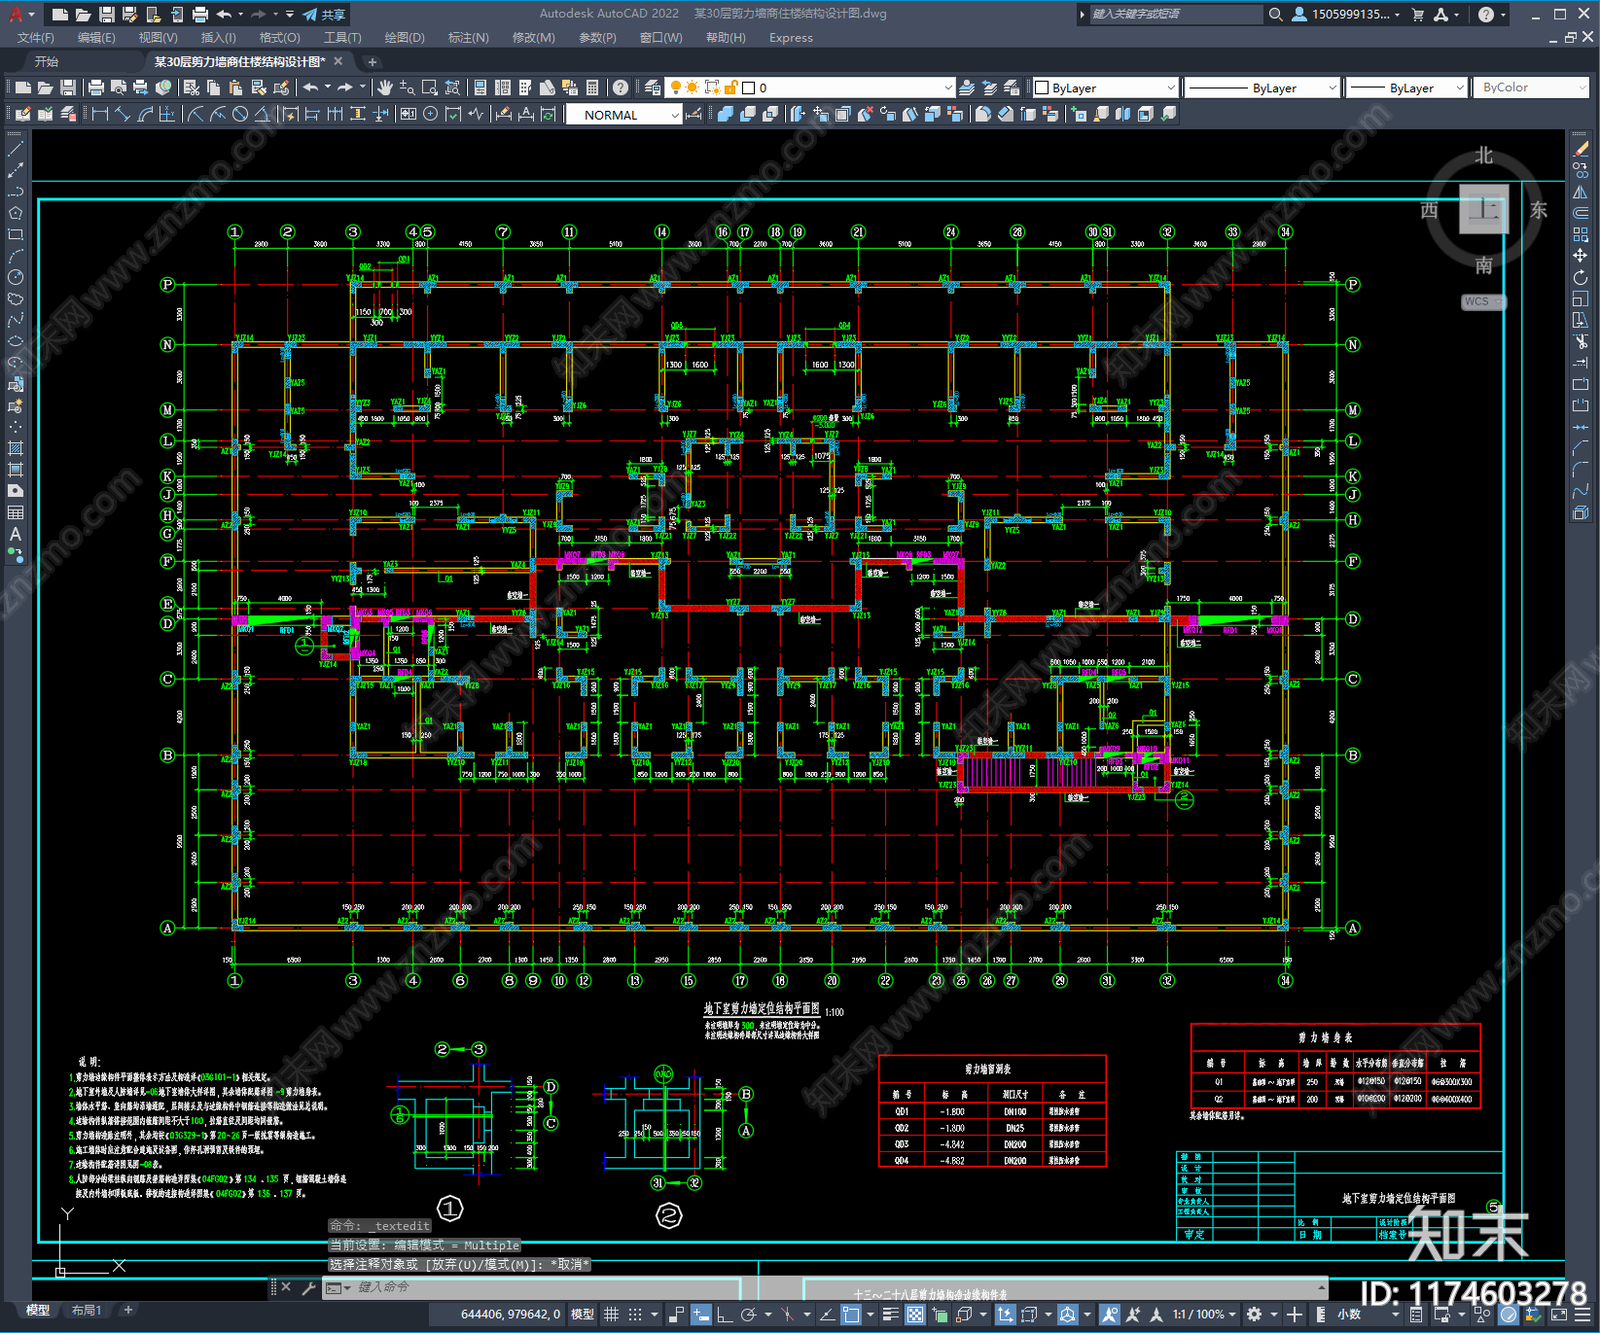Screen dimensions: 1600x1333
Task: Select the Diameter dimension tool
Action: click(x=240, y=114)
